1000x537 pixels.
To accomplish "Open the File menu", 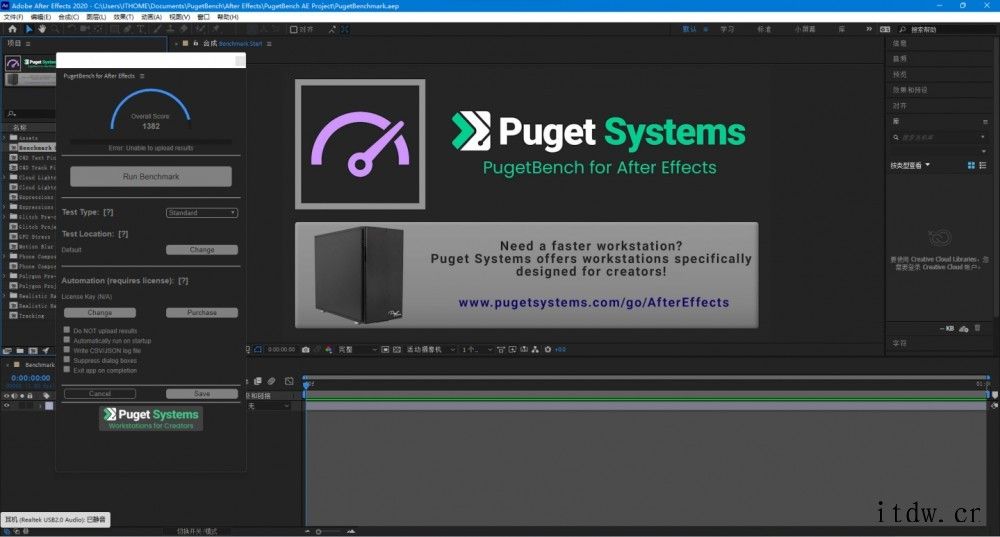I will pyautogui.click(x=13, y=17).
